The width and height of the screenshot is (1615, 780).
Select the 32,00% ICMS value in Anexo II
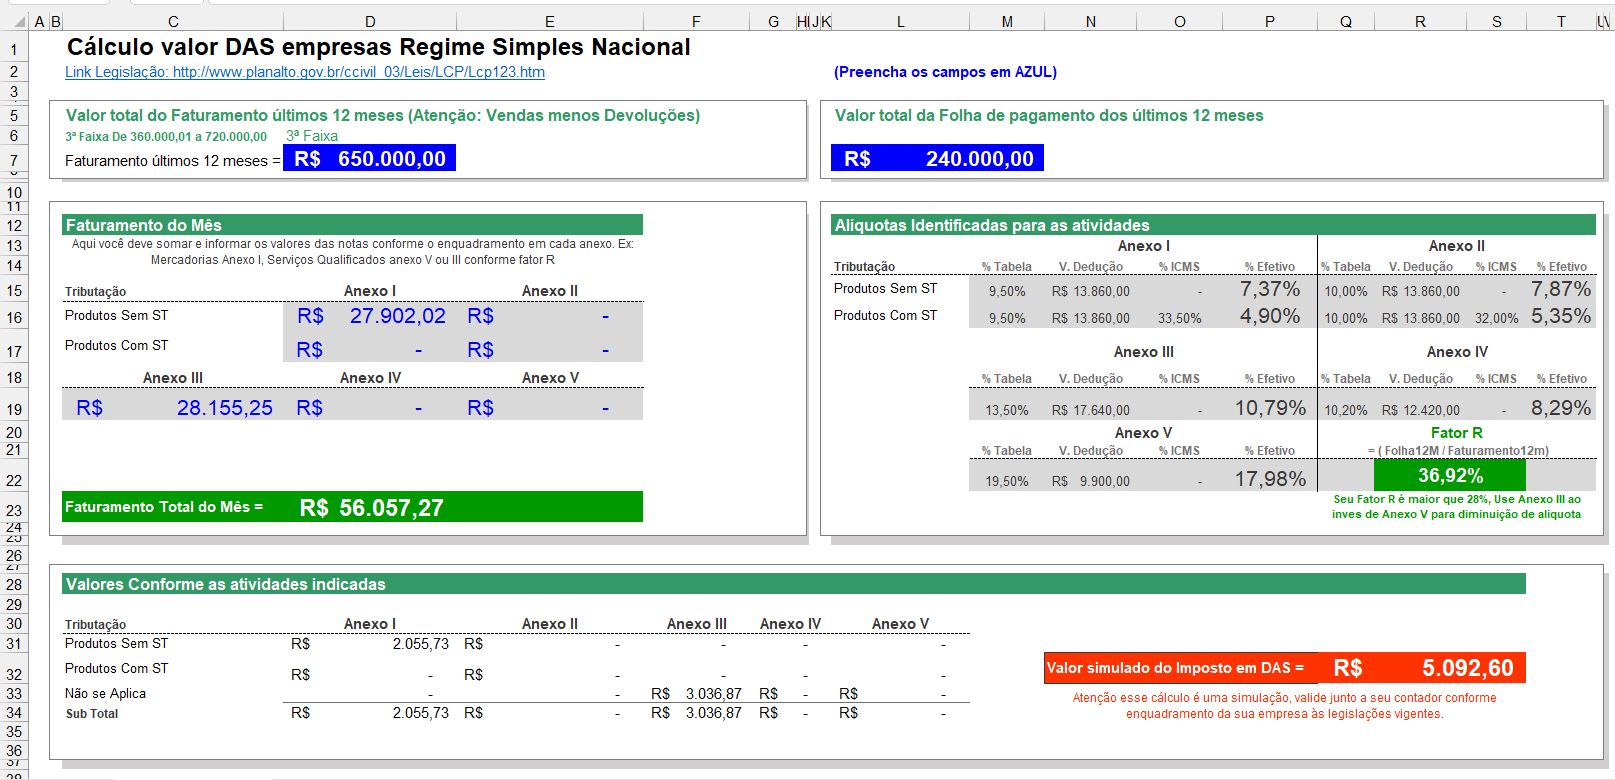pos(1496,319)
